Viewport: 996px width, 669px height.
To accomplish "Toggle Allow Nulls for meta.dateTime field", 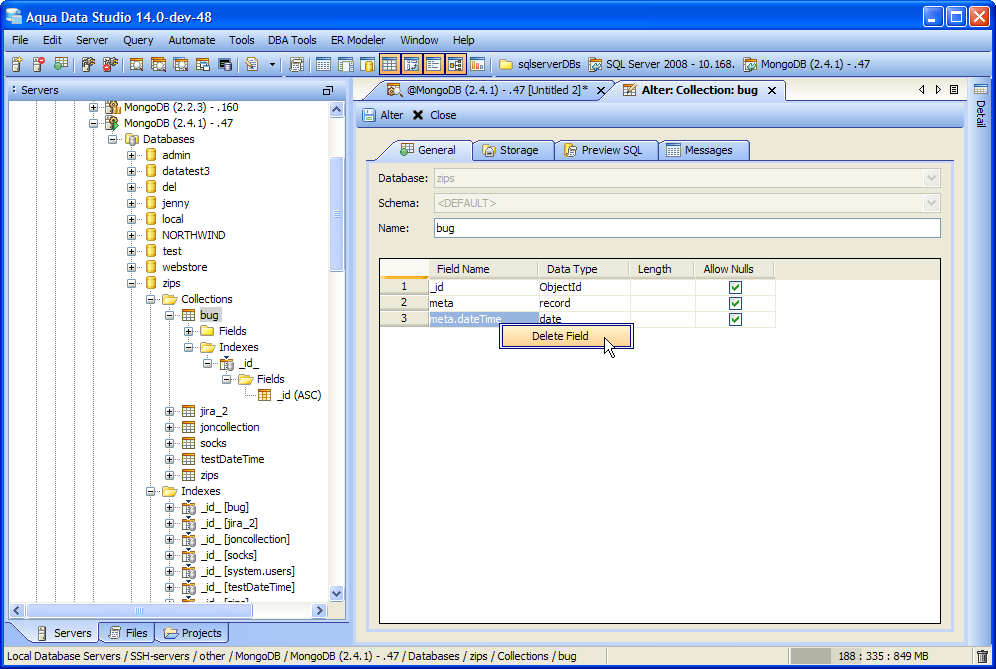I will [735, 319].
